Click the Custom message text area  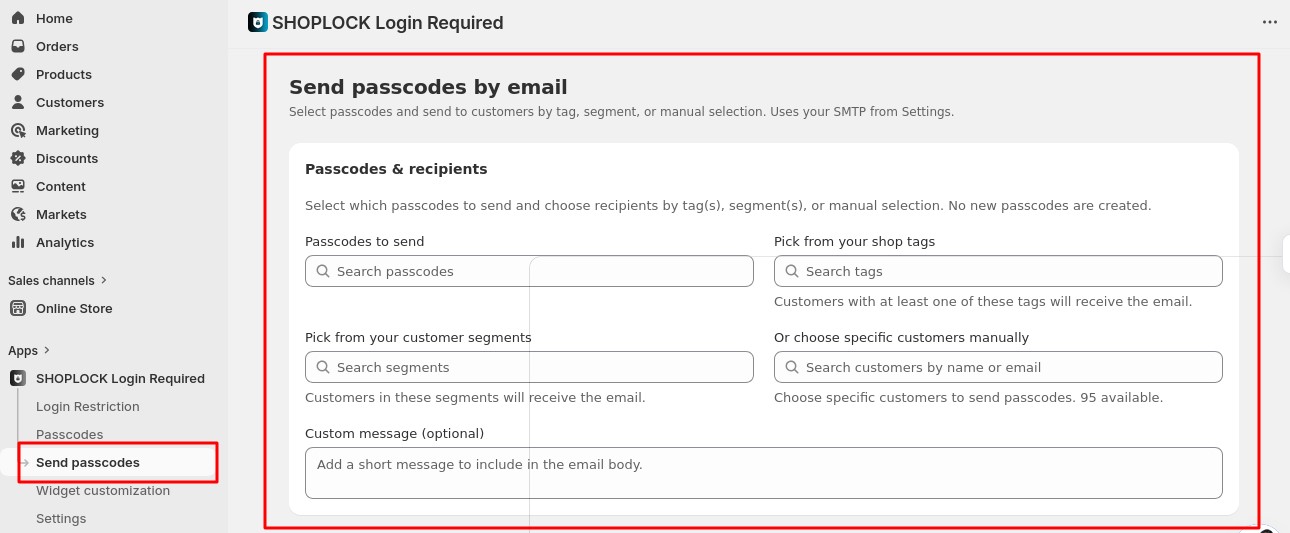click(x=763, y=472)
